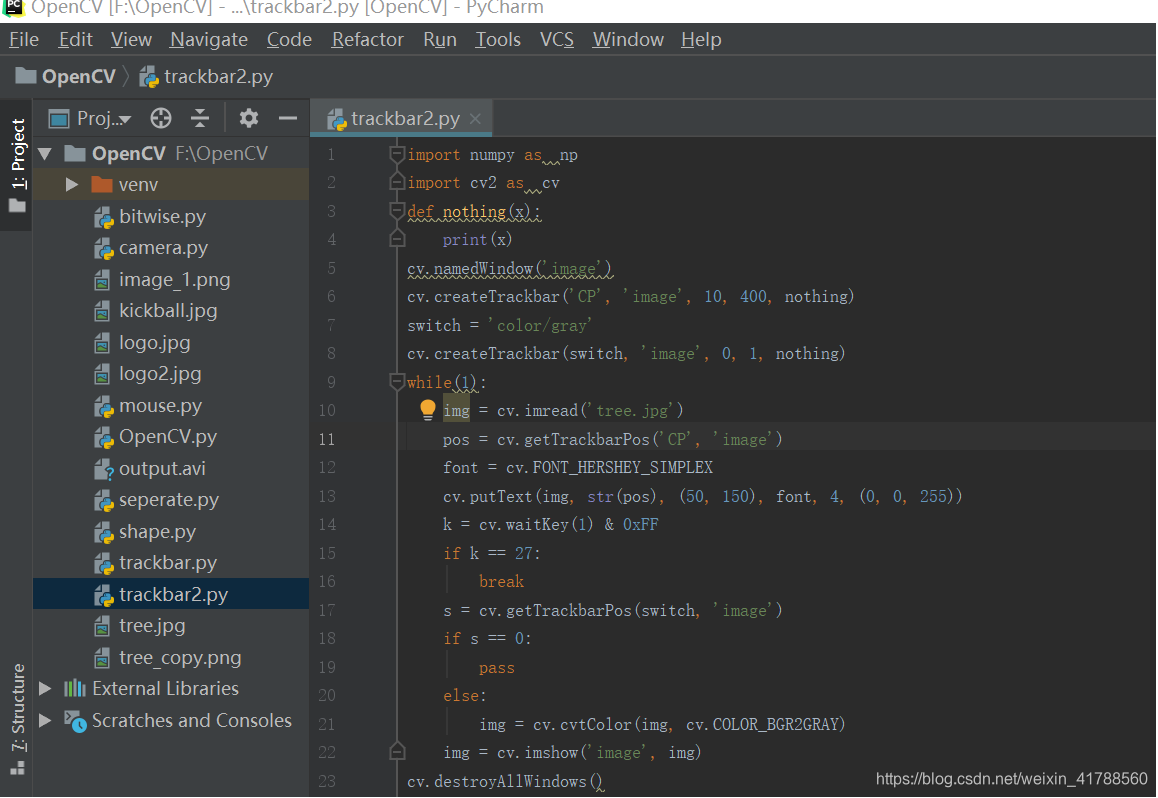Open the Tools menu
1158x798 pixels.
click(497, 40)
